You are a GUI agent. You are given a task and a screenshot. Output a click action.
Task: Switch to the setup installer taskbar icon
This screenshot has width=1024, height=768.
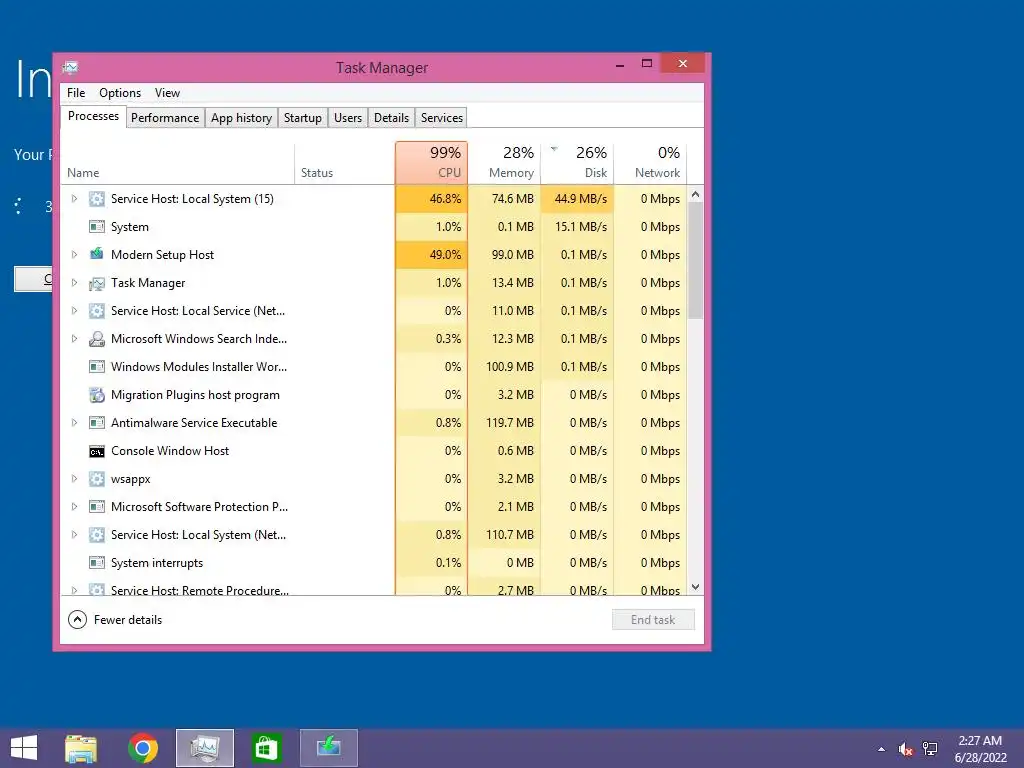point(328,748)
